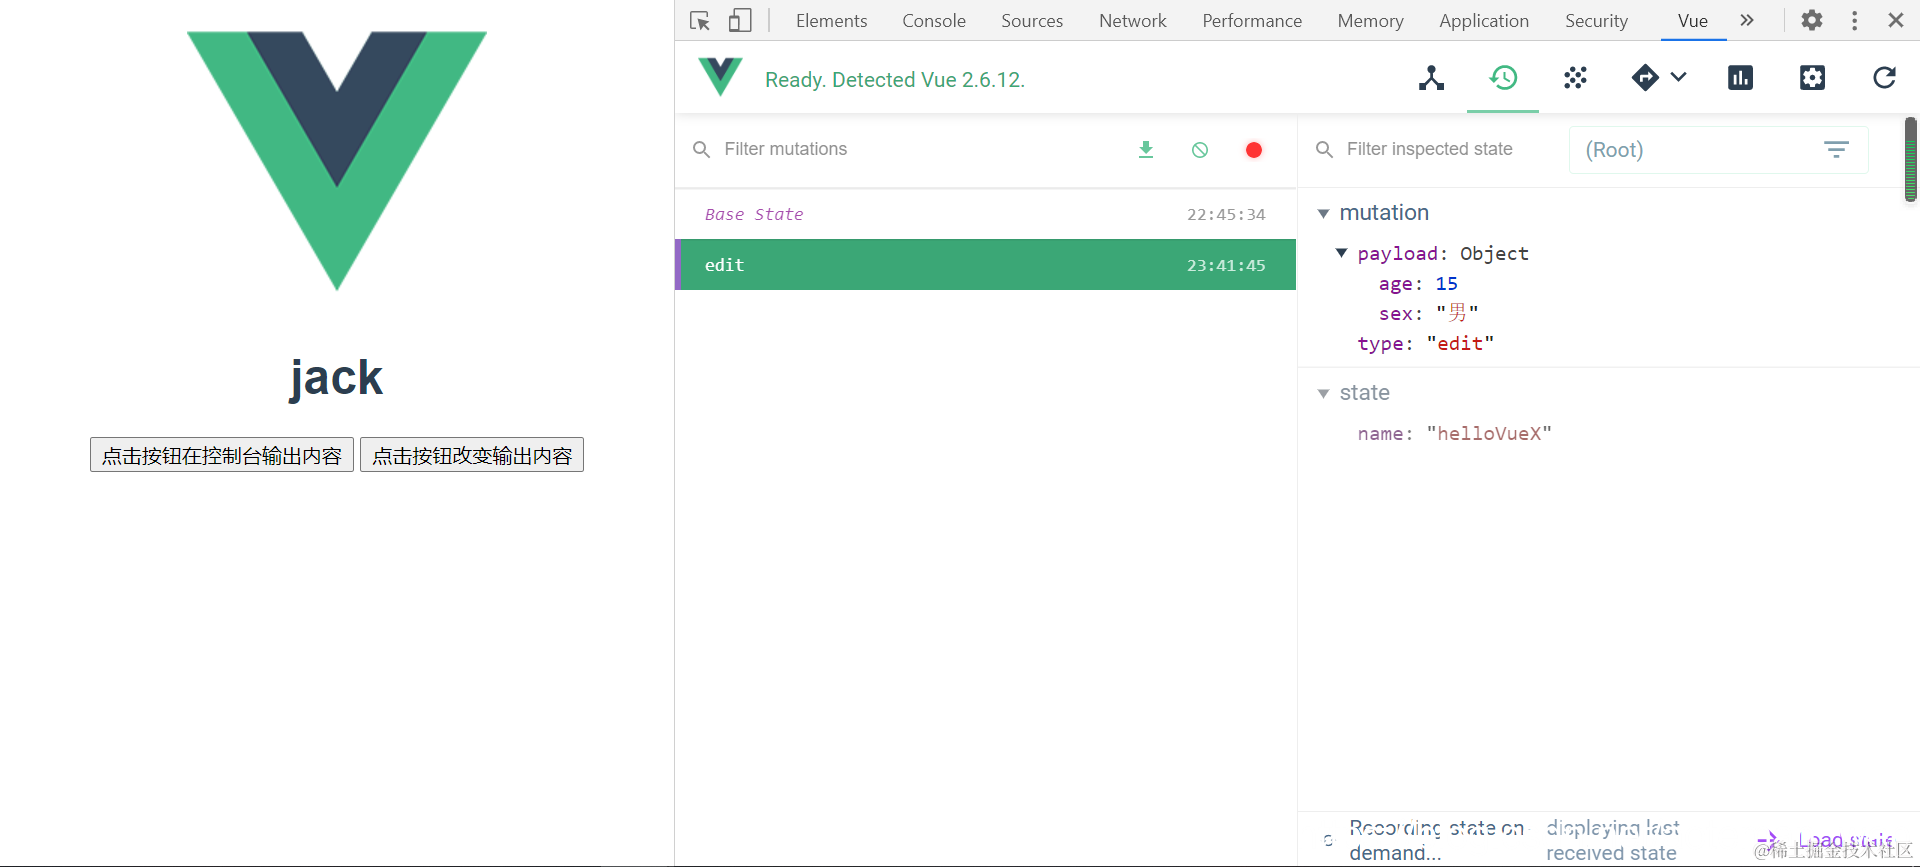
Task: Collapse the payload Object tree
Action: coord(1341,253)
